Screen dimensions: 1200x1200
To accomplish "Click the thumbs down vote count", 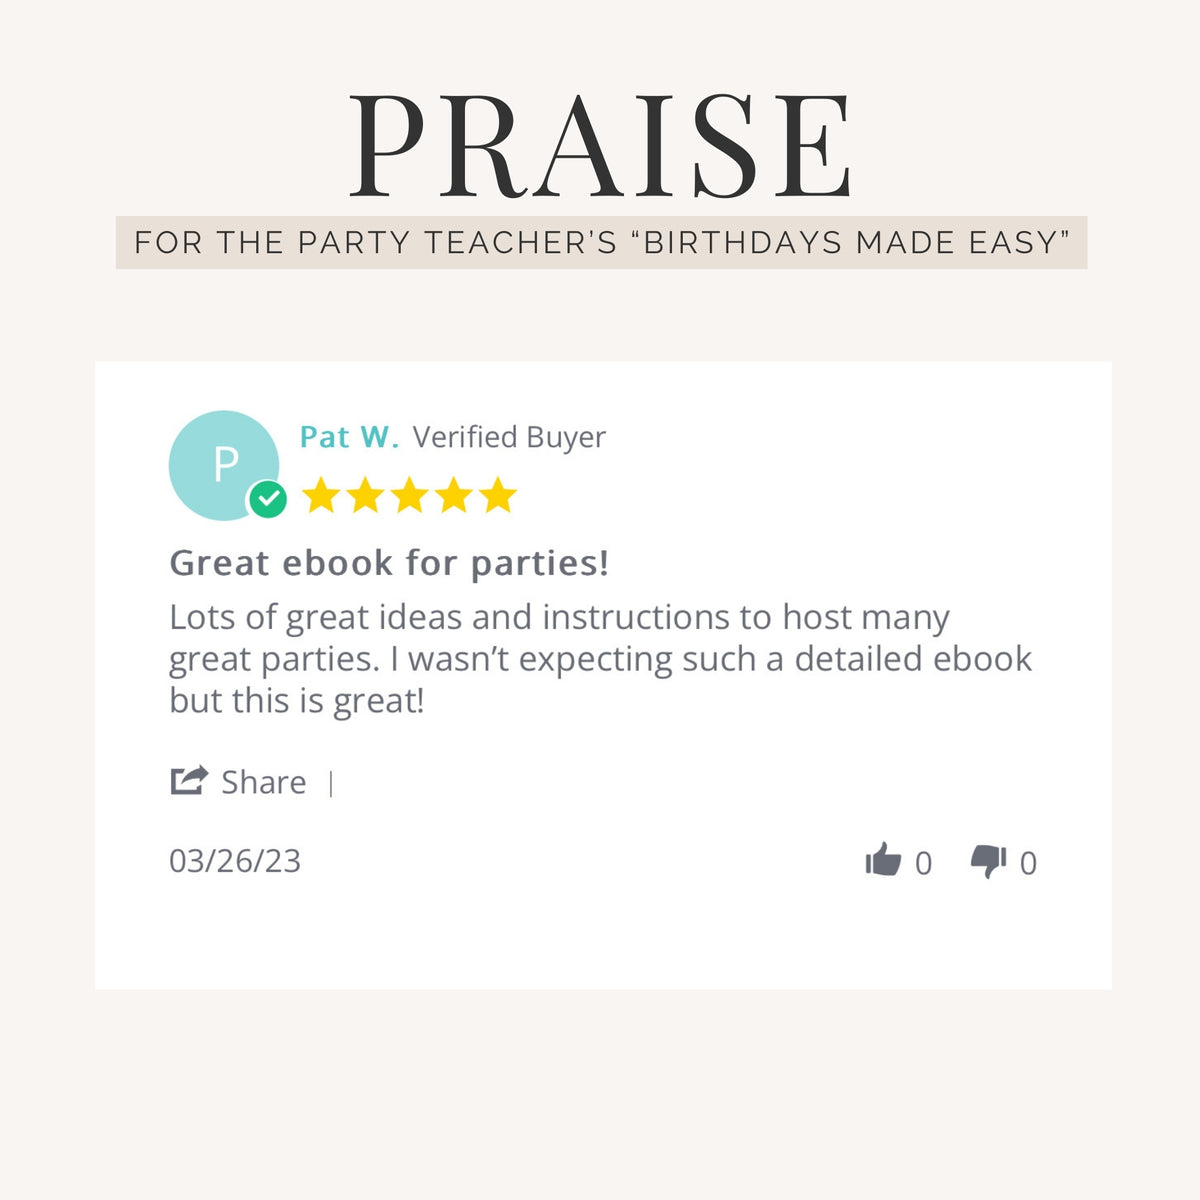I will 1028,863.
